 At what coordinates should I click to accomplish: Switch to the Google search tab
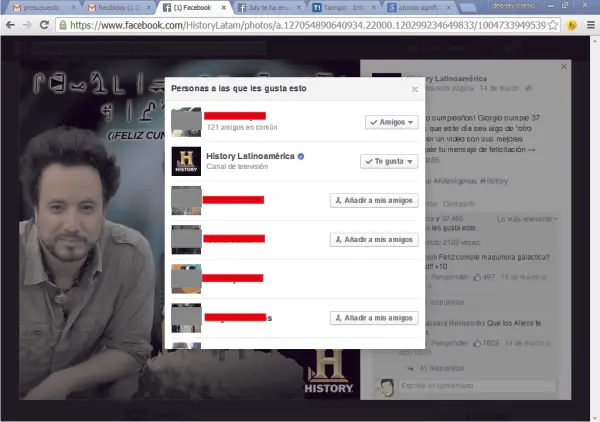417,8
